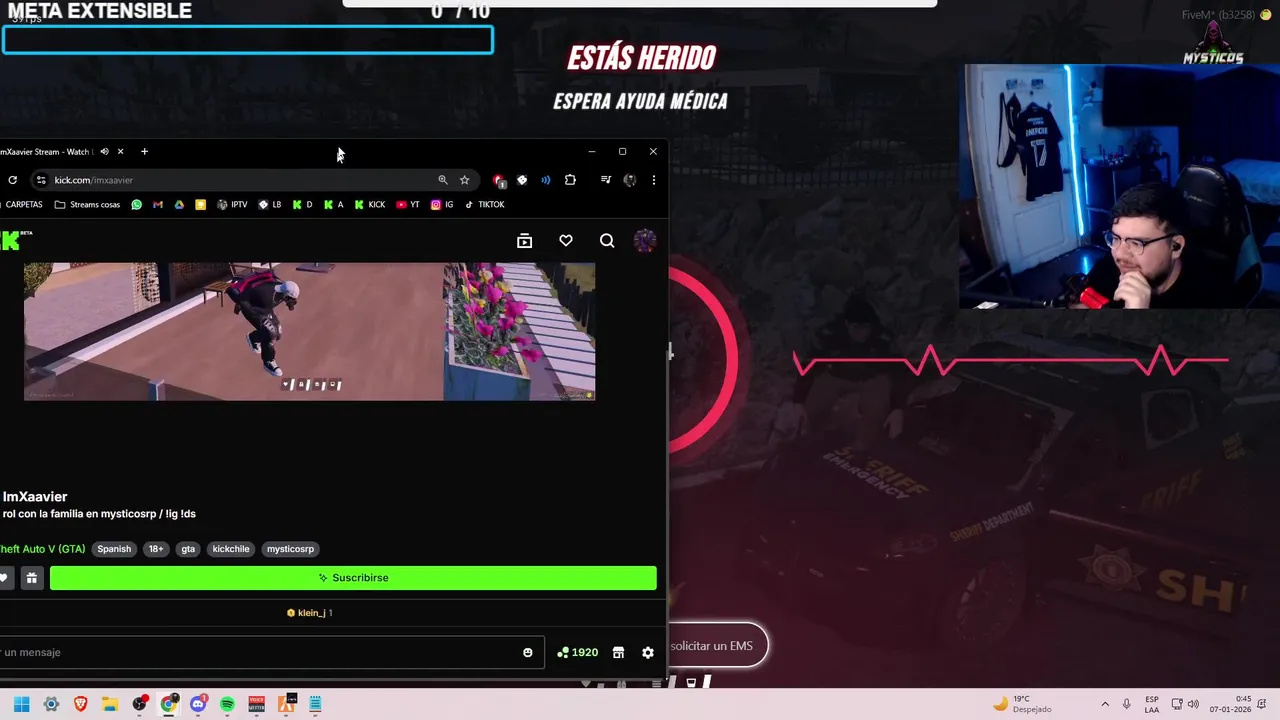Open site information icon in address bar
The width and height of the screenshot is (1280, 720).
click(41, 180)
